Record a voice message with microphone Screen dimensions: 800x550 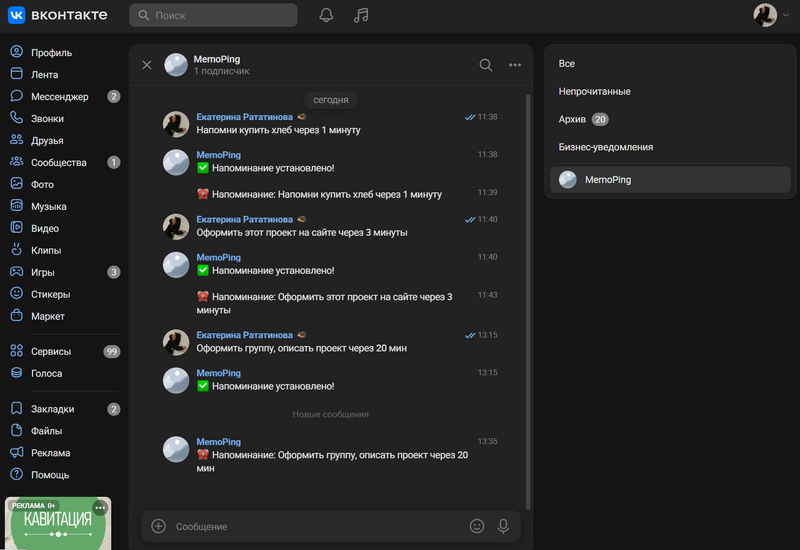[x=503, y=526]
